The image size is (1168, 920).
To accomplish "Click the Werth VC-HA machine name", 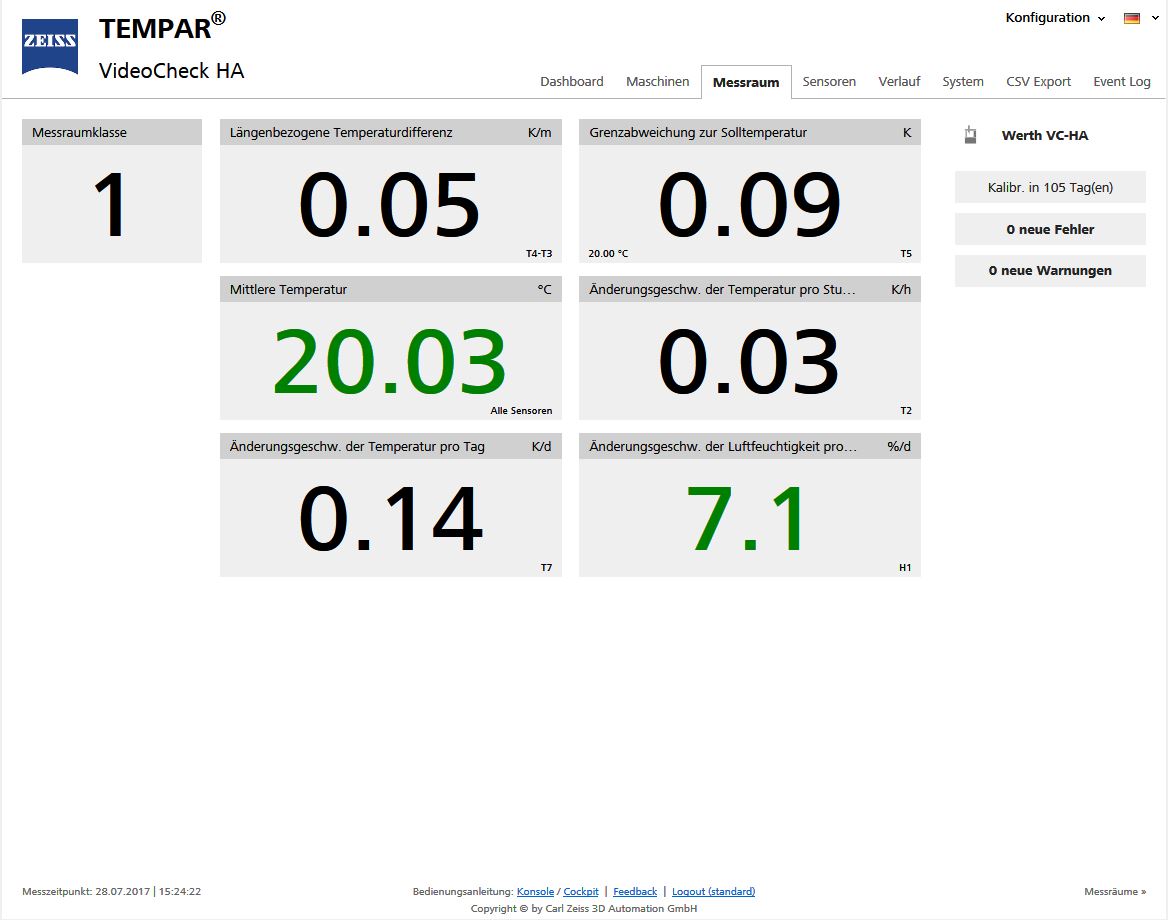I will tap(1044, 136).
